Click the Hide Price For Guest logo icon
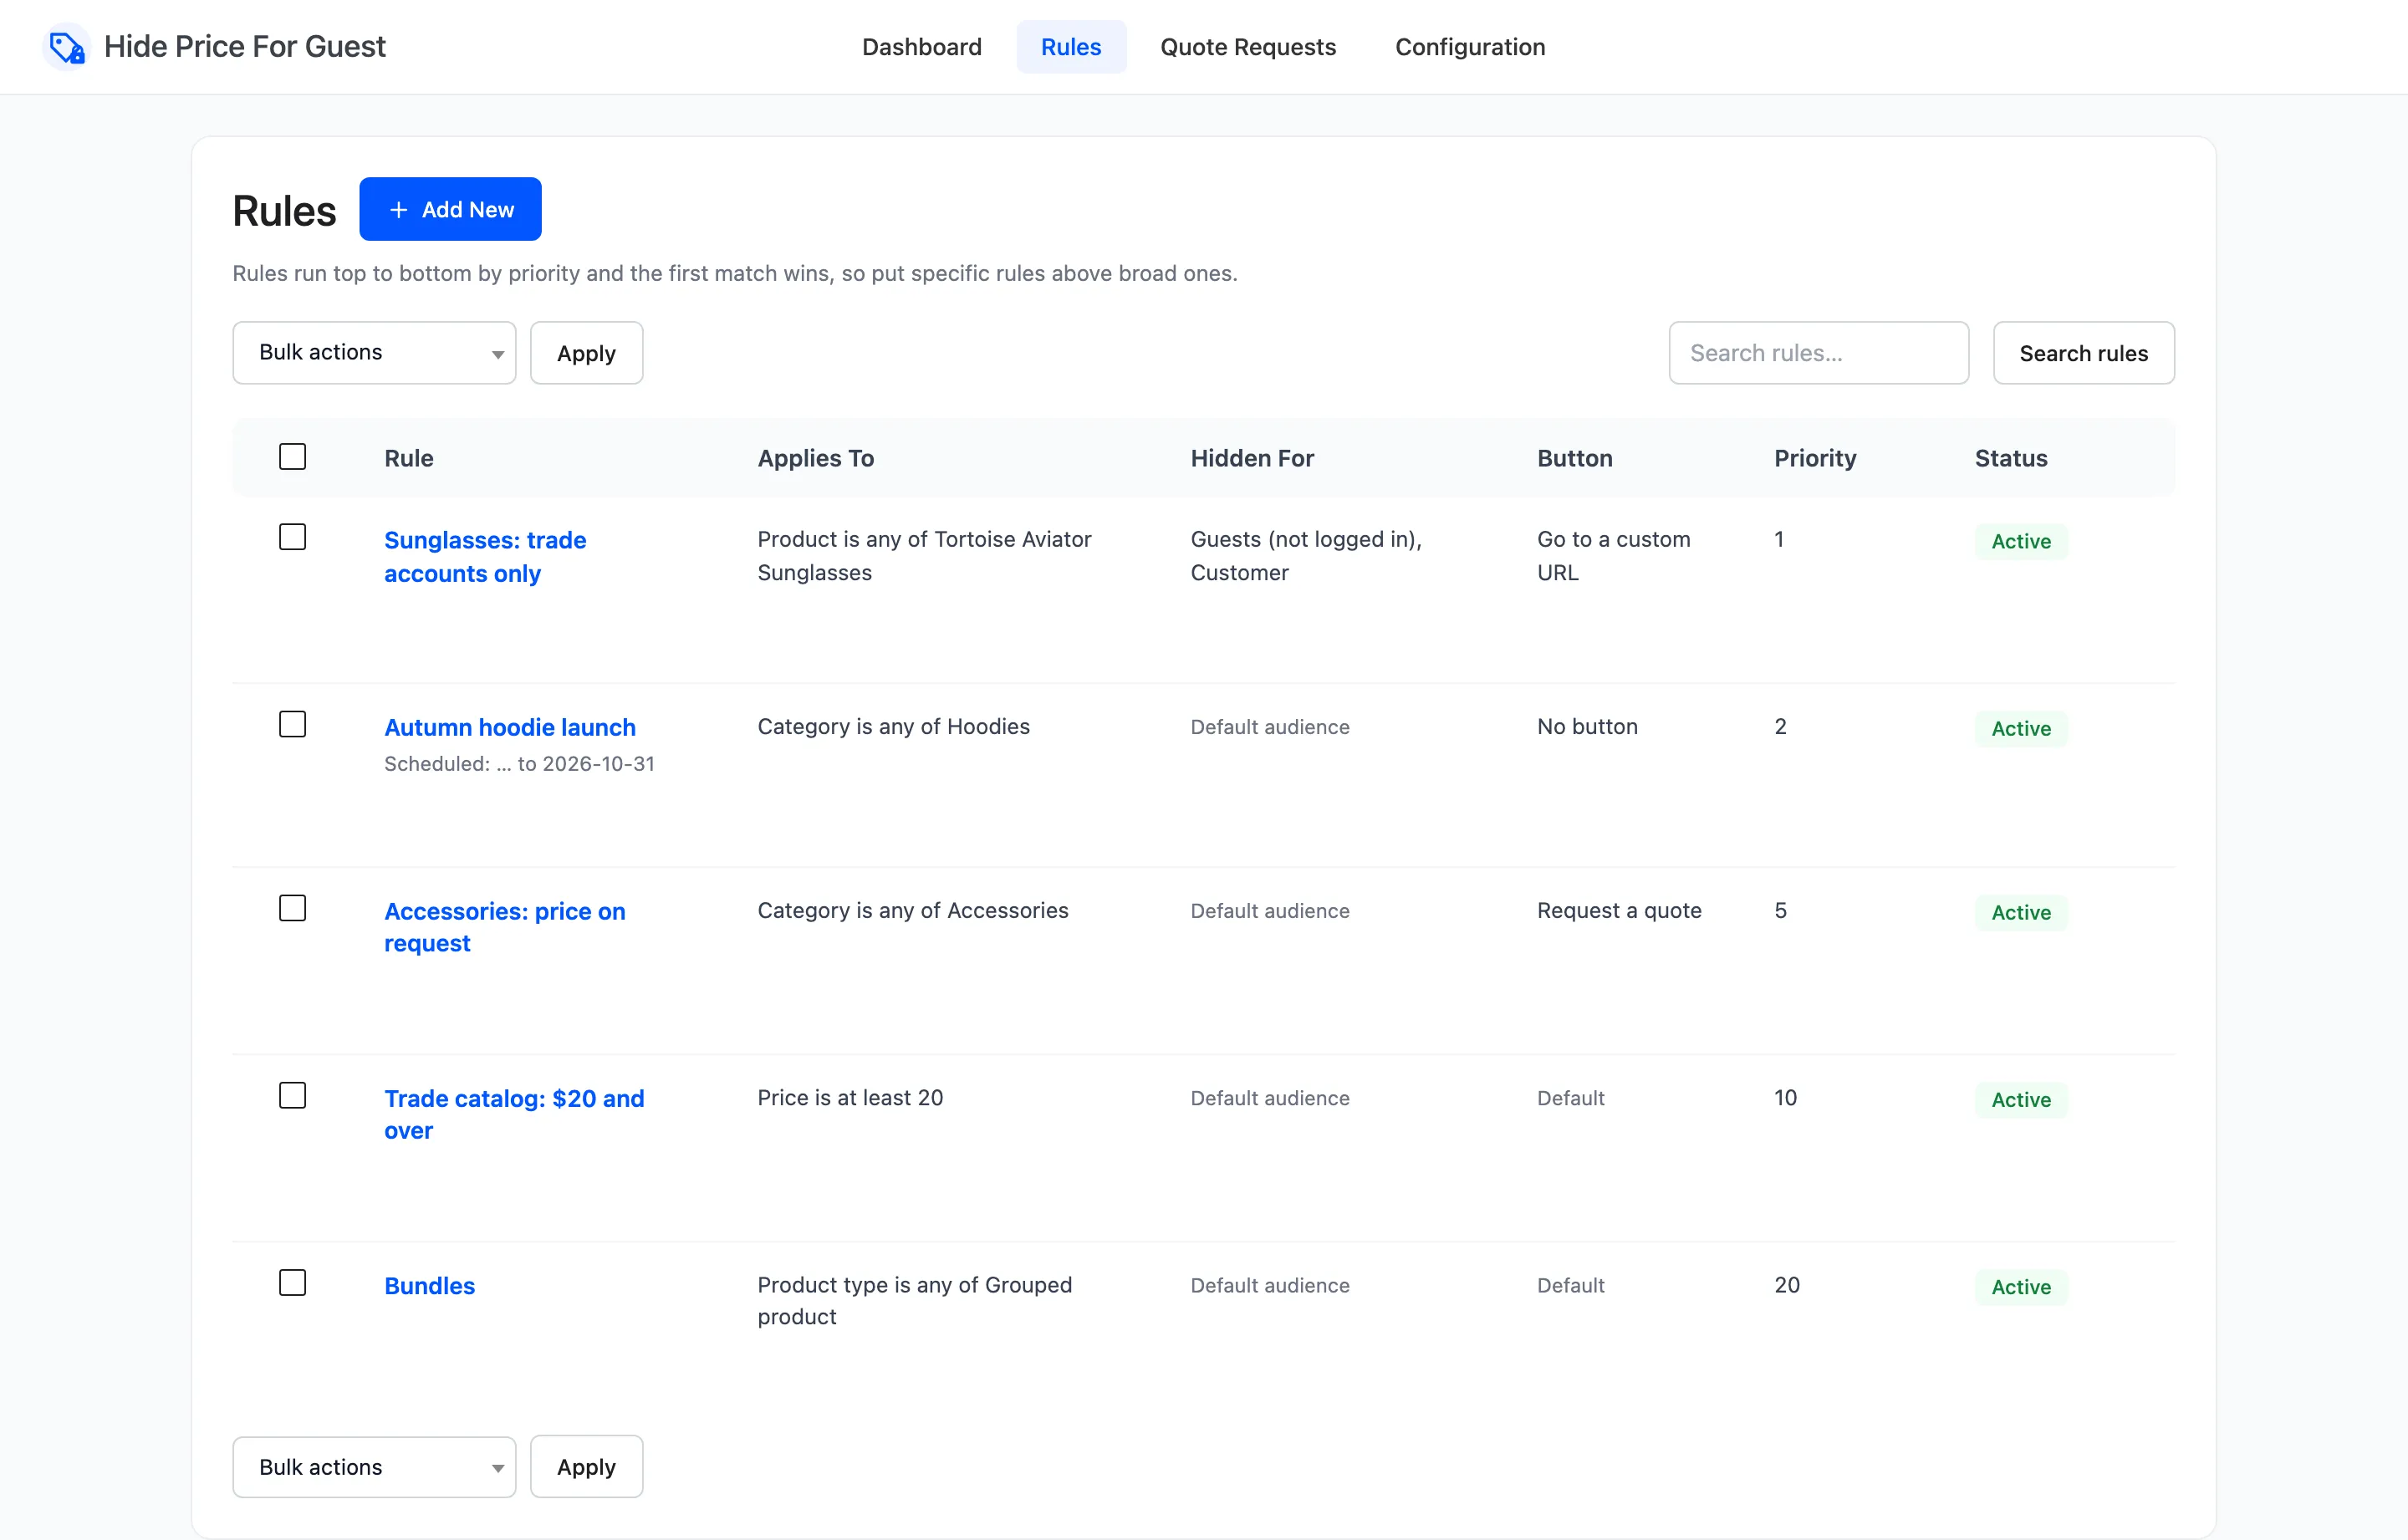Screen dimensions: 2408x1540 click(x=67, y=47)
